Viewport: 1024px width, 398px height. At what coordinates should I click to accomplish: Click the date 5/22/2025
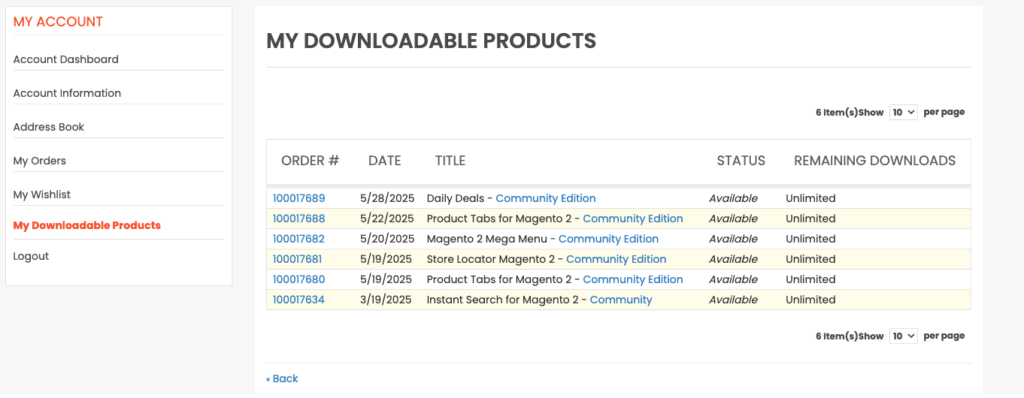tap(387, 218)
